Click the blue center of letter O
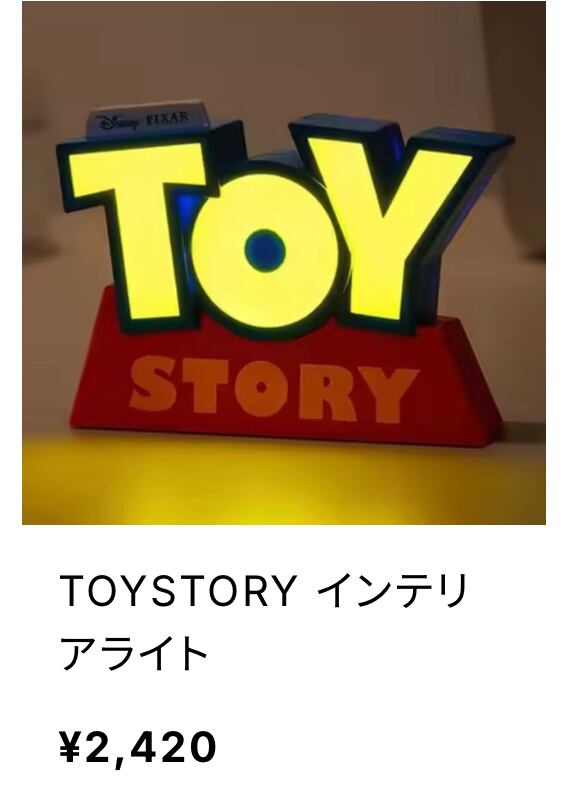The height and width of the screenshot is (795, 575). tap(265, 252)
